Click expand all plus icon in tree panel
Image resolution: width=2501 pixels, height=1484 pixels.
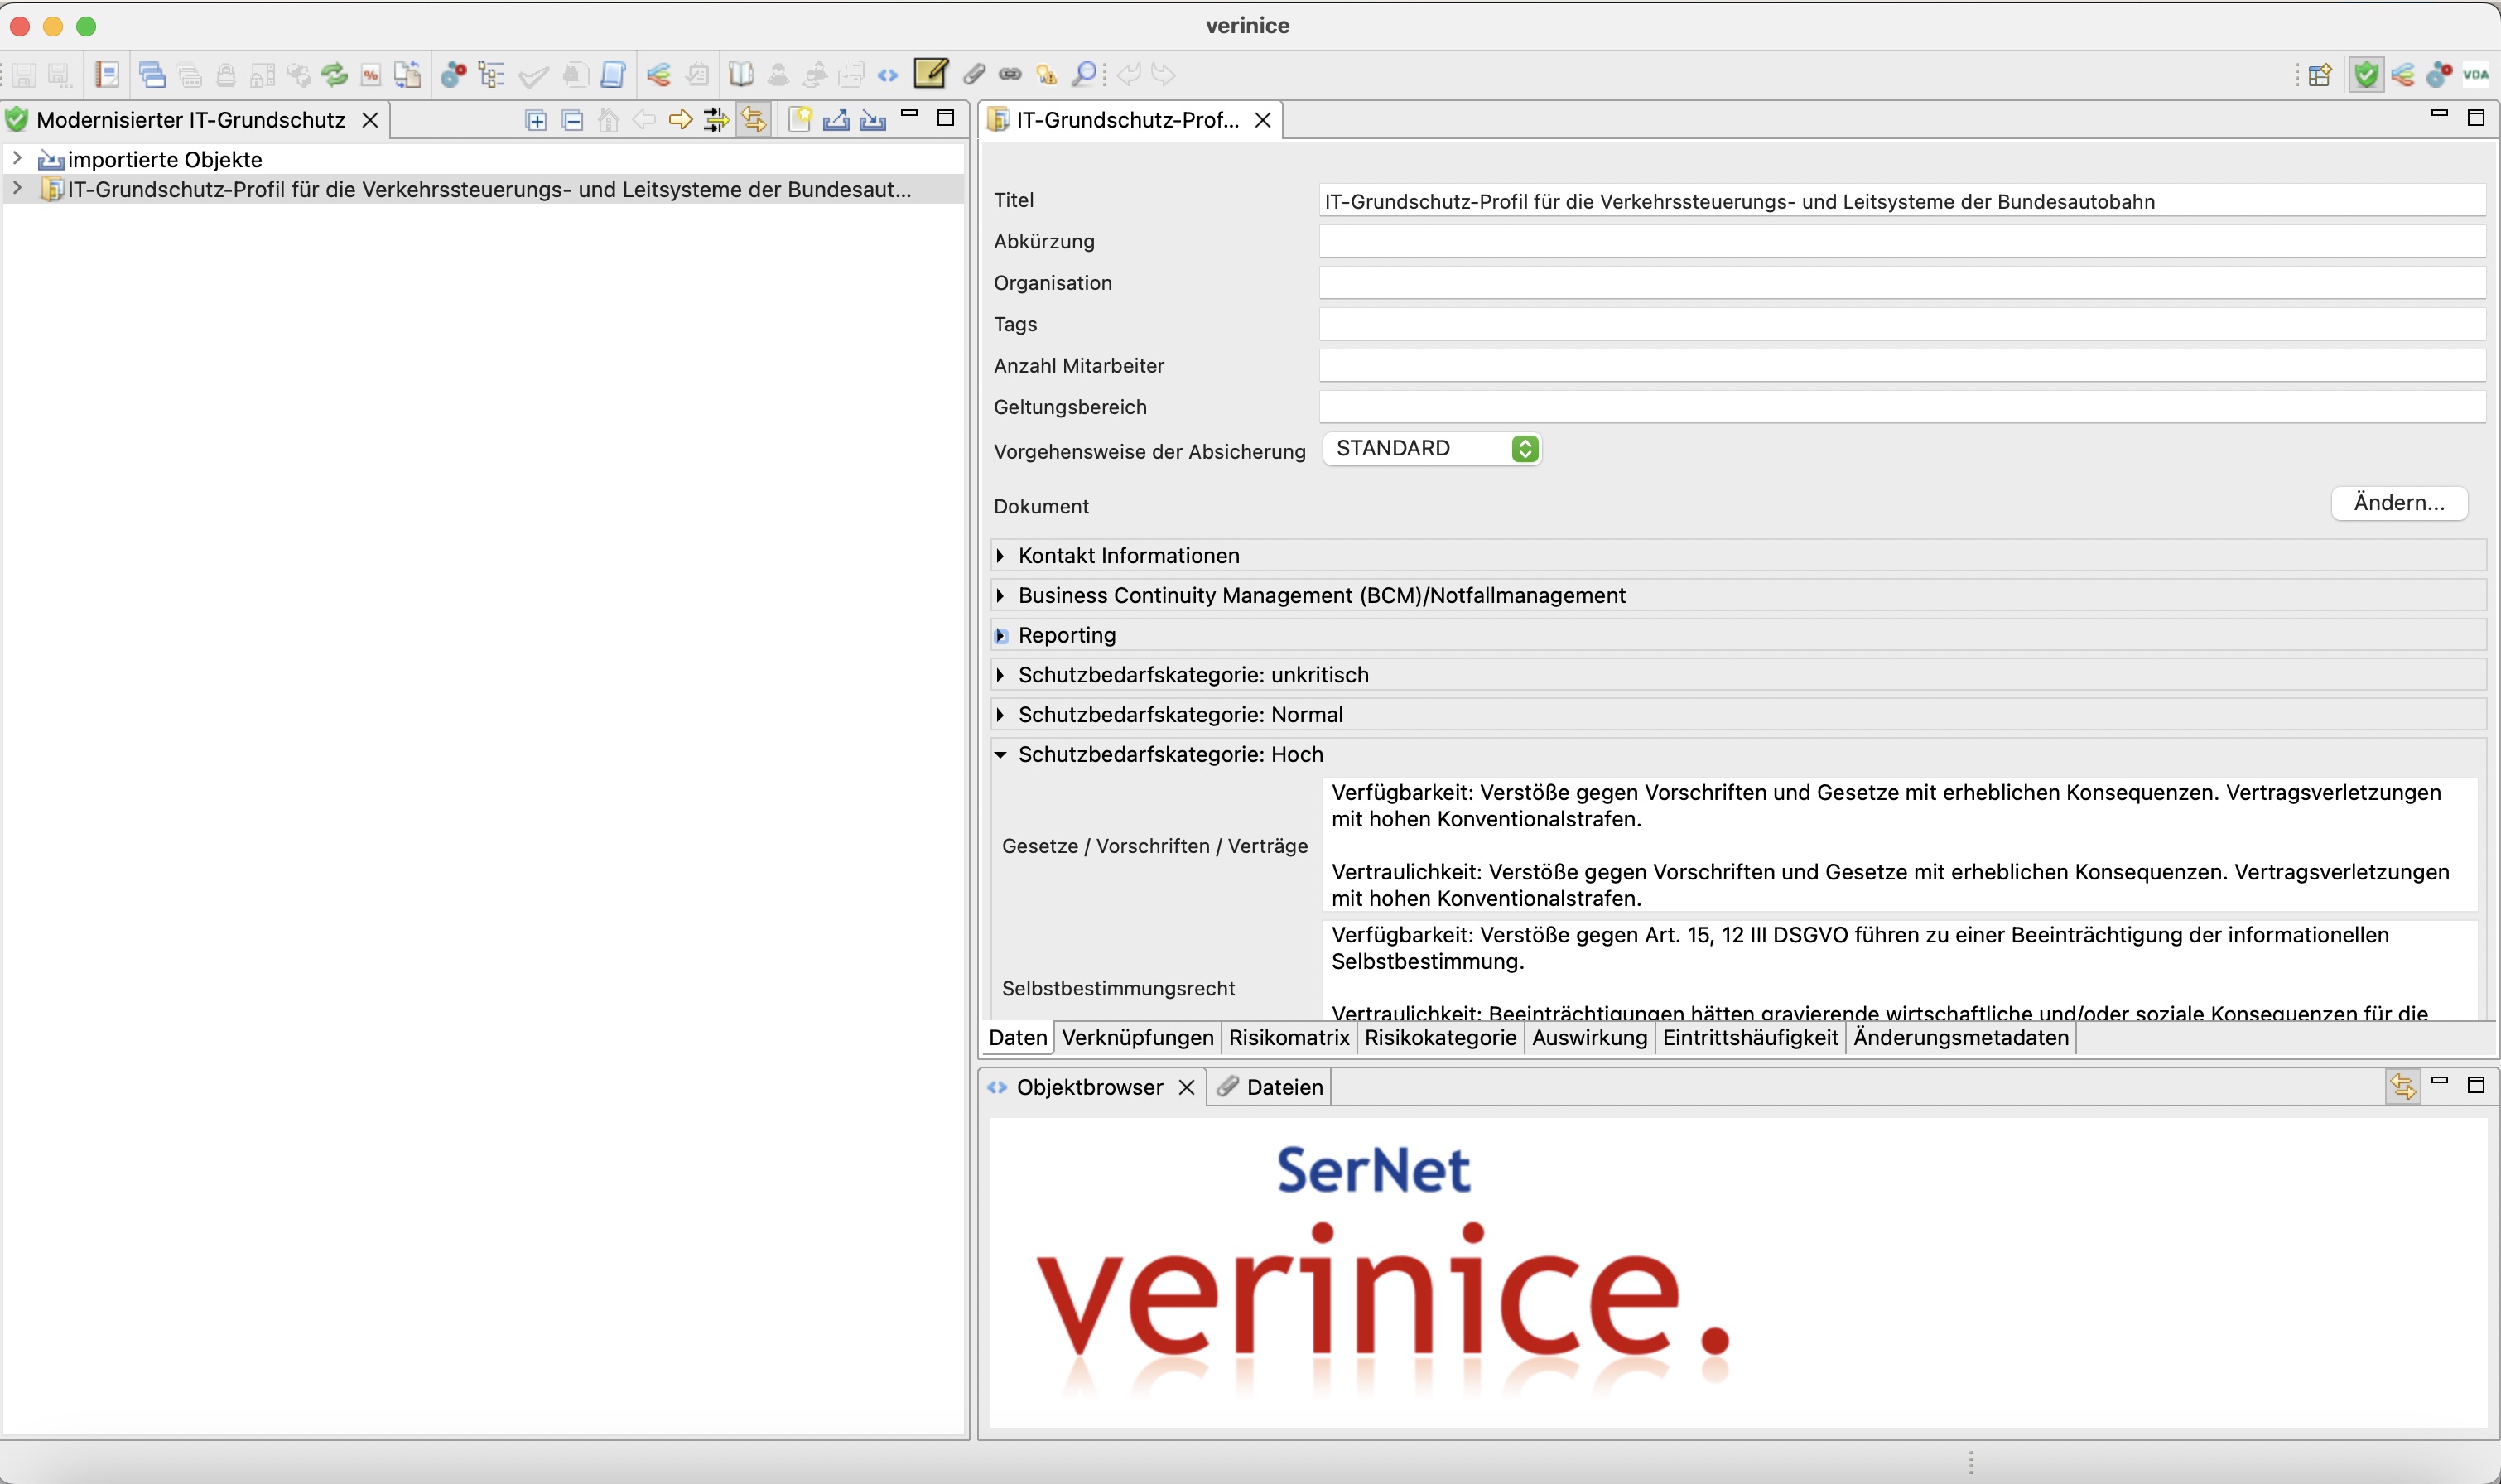tap(536, 121)
